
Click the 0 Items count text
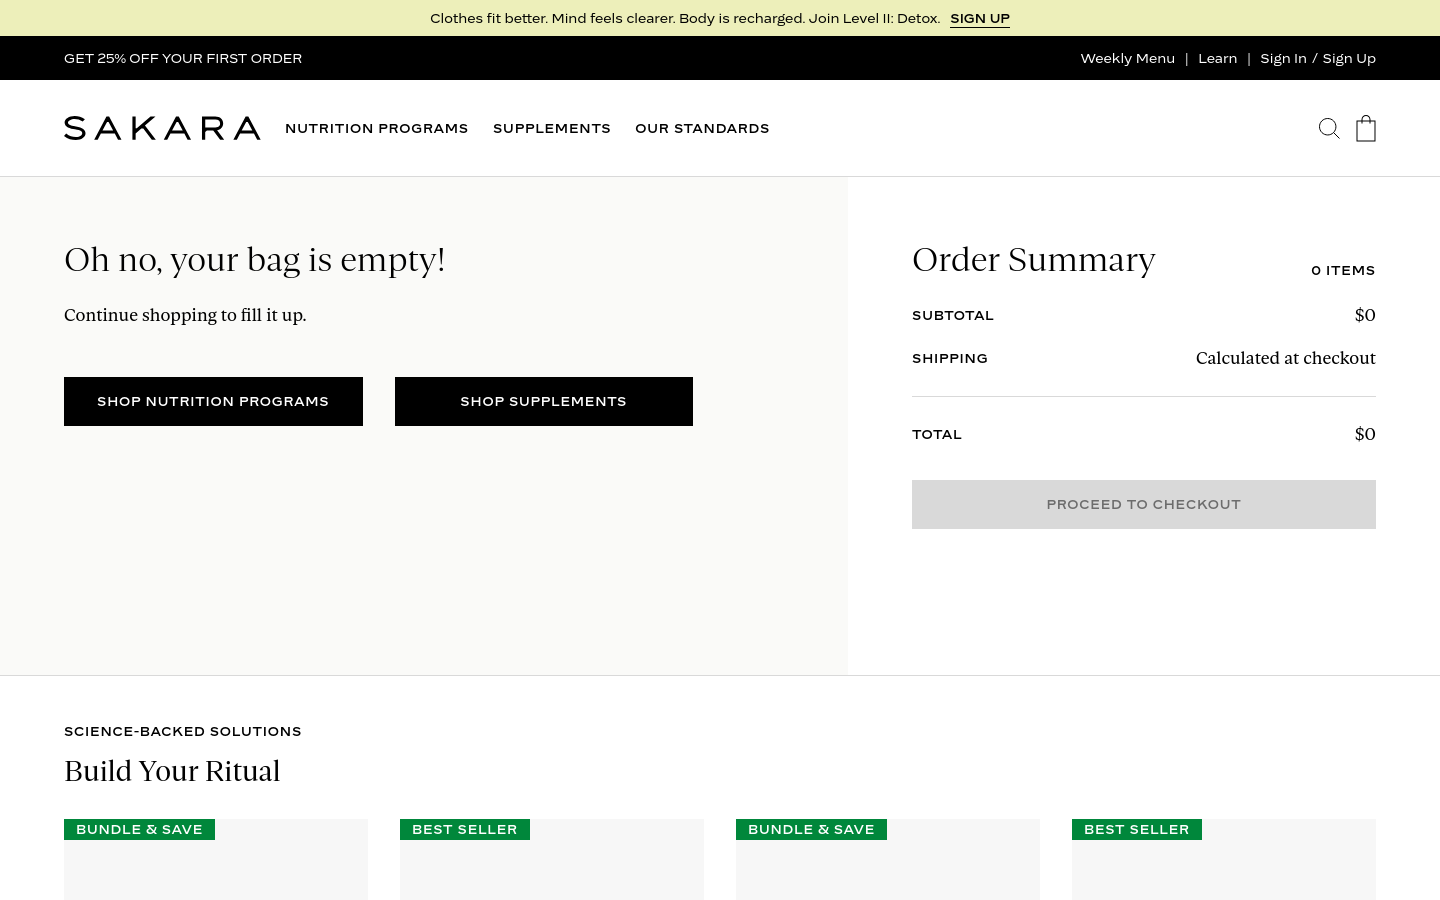click(x=1343, y=270)
